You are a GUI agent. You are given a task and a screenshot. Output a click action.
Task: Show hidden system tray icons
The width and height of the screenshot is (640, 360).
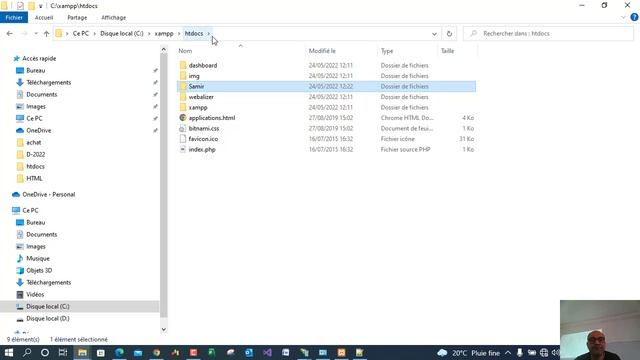tap(508, 353)
